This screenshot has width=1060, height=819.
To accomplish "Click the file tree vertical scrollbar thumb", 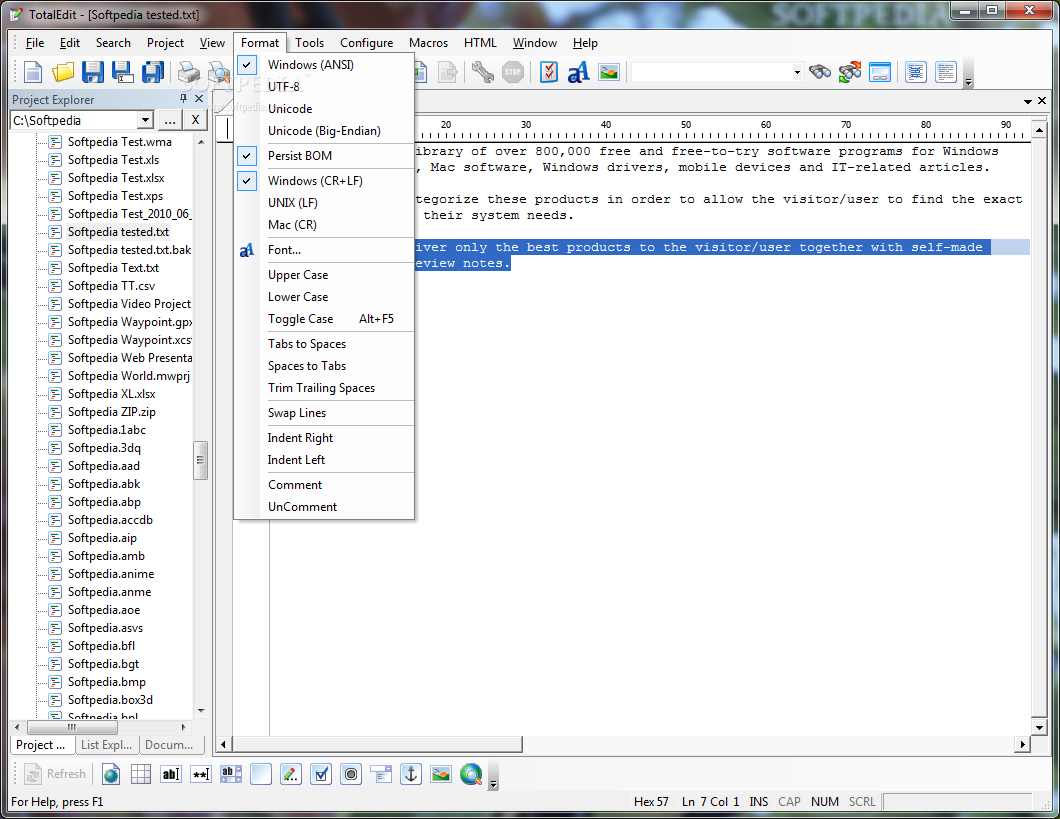I will coord(200,460).
